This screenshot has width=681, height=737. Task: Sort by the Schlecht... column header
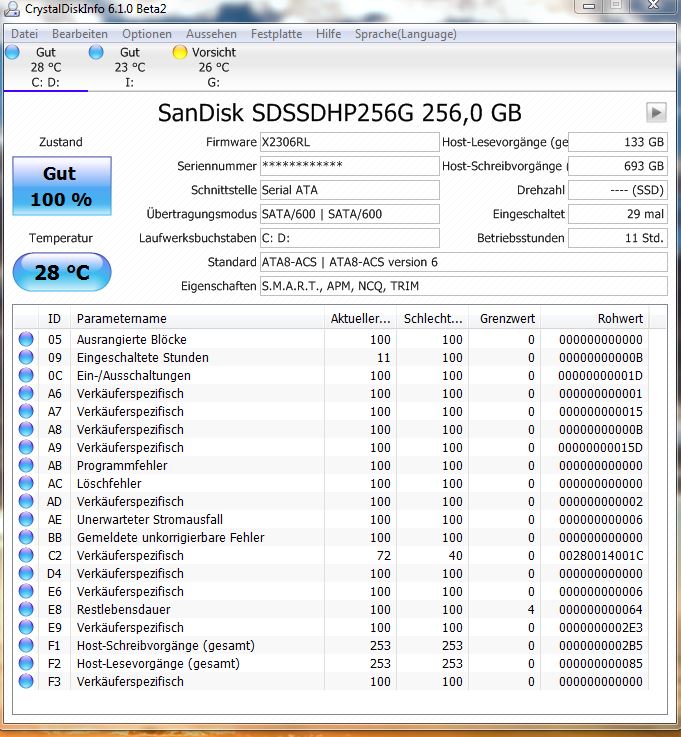[433, 318]
